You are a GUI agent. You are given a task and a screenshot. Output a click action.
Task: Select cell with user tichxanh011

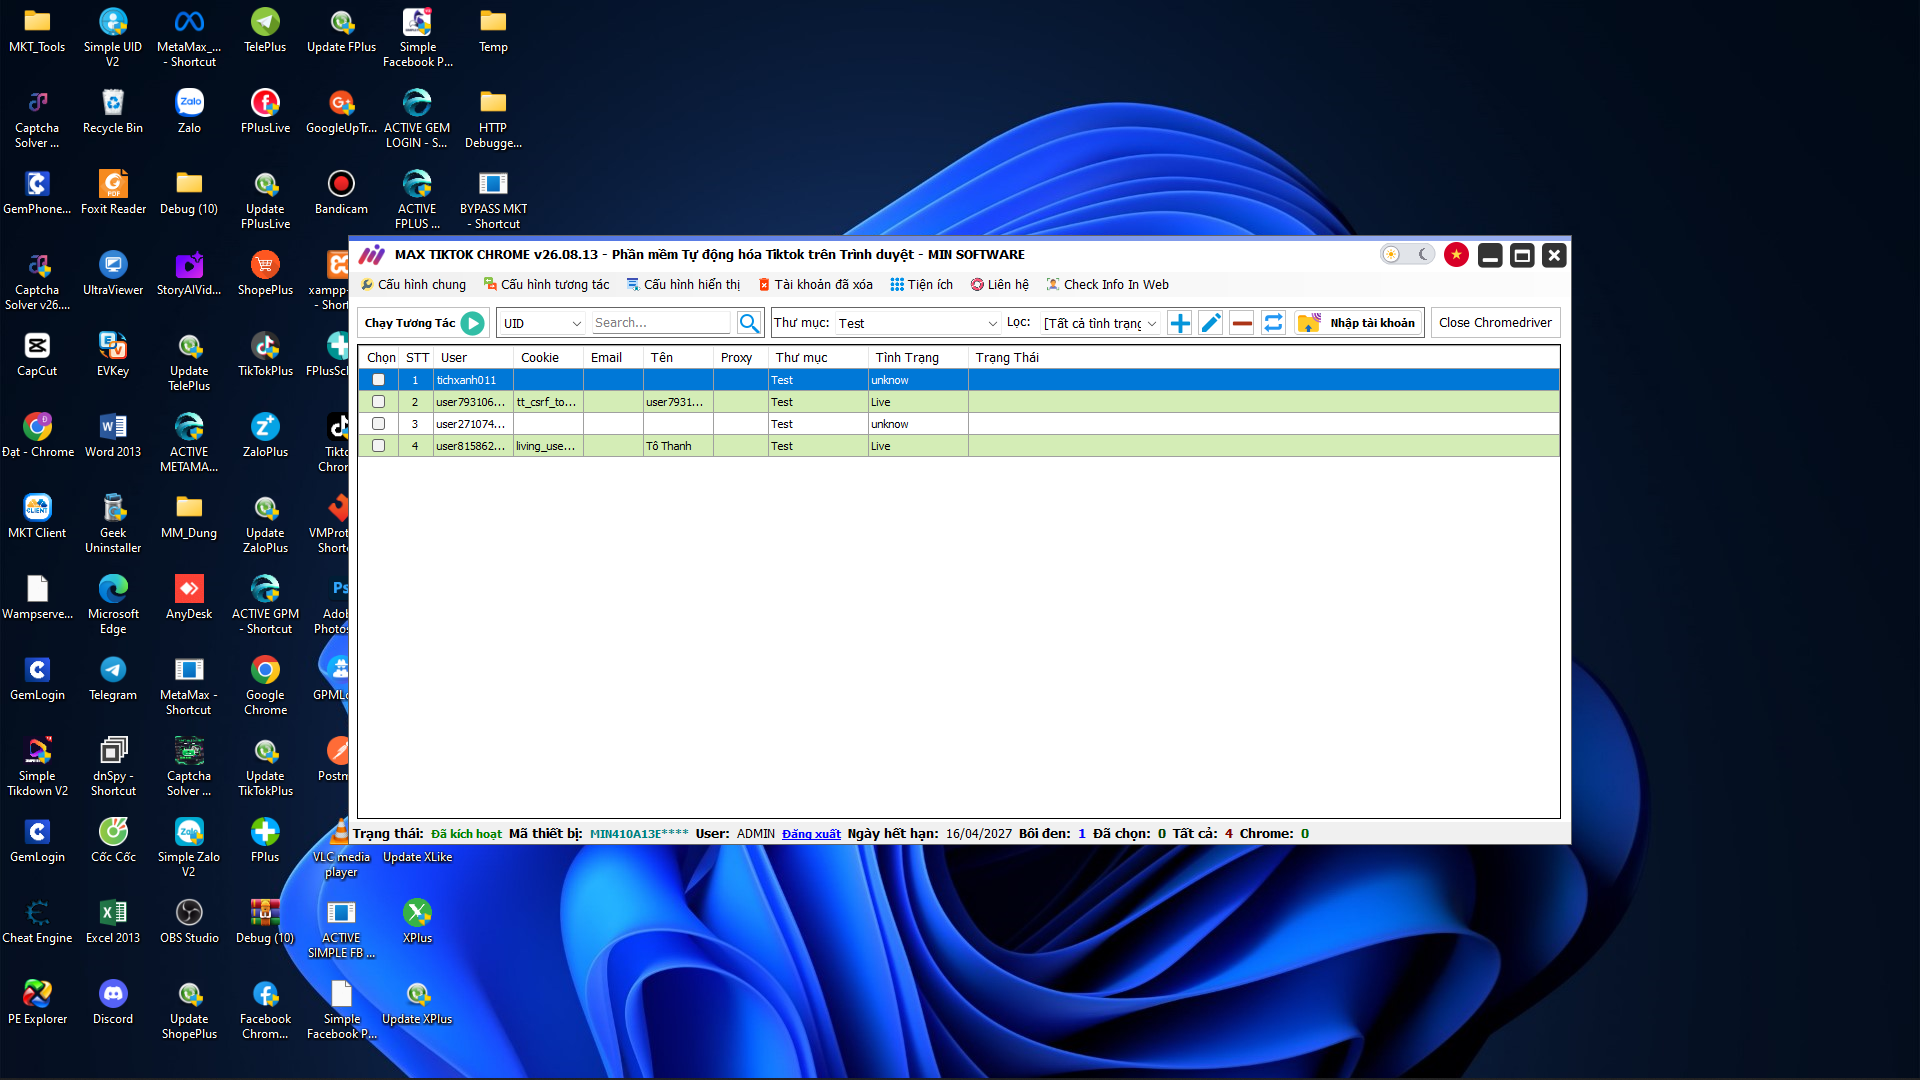pyautogui.click(x=473, y=380)
